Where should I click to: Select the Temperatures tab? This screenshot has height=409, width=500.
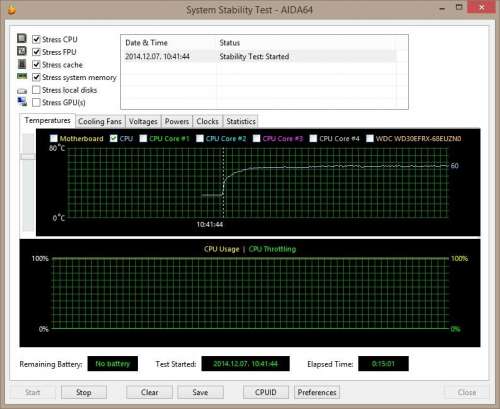click(x=47, y=120)
